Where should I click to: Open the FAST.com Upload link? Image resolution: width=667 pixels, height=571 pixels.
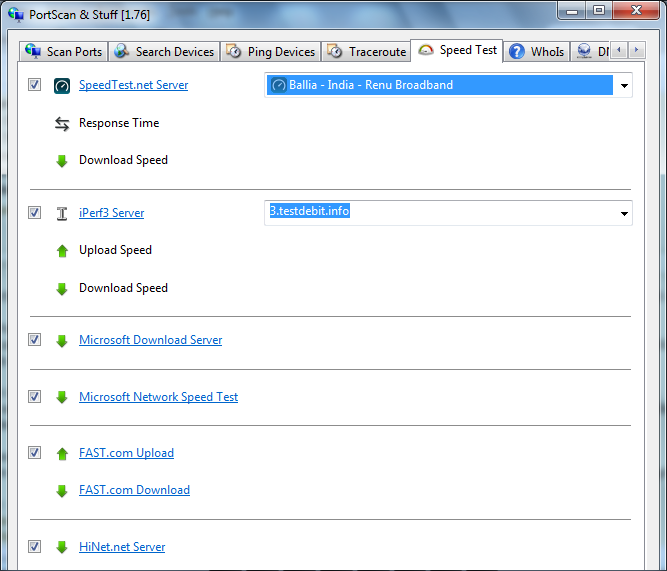[126, 453]
